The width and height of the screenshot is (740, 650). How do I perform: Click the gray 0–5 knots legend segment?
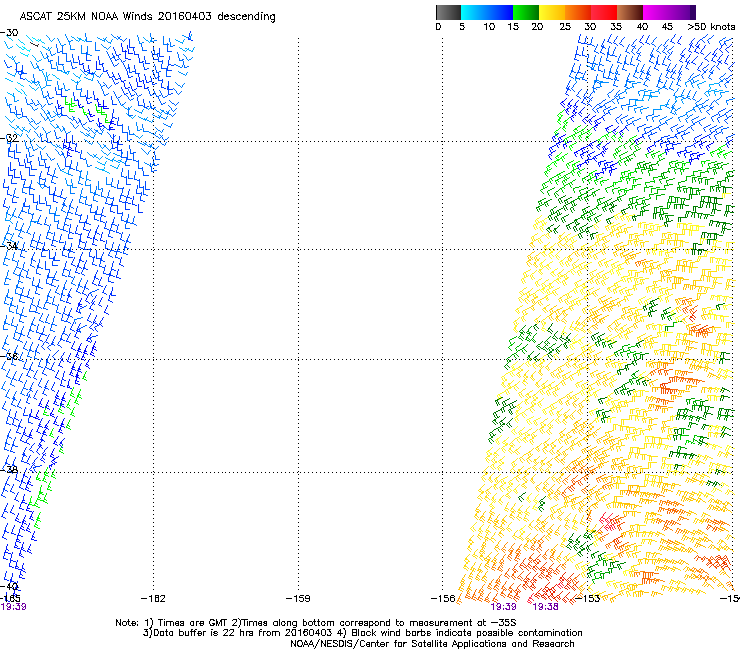tap(449, 12)
